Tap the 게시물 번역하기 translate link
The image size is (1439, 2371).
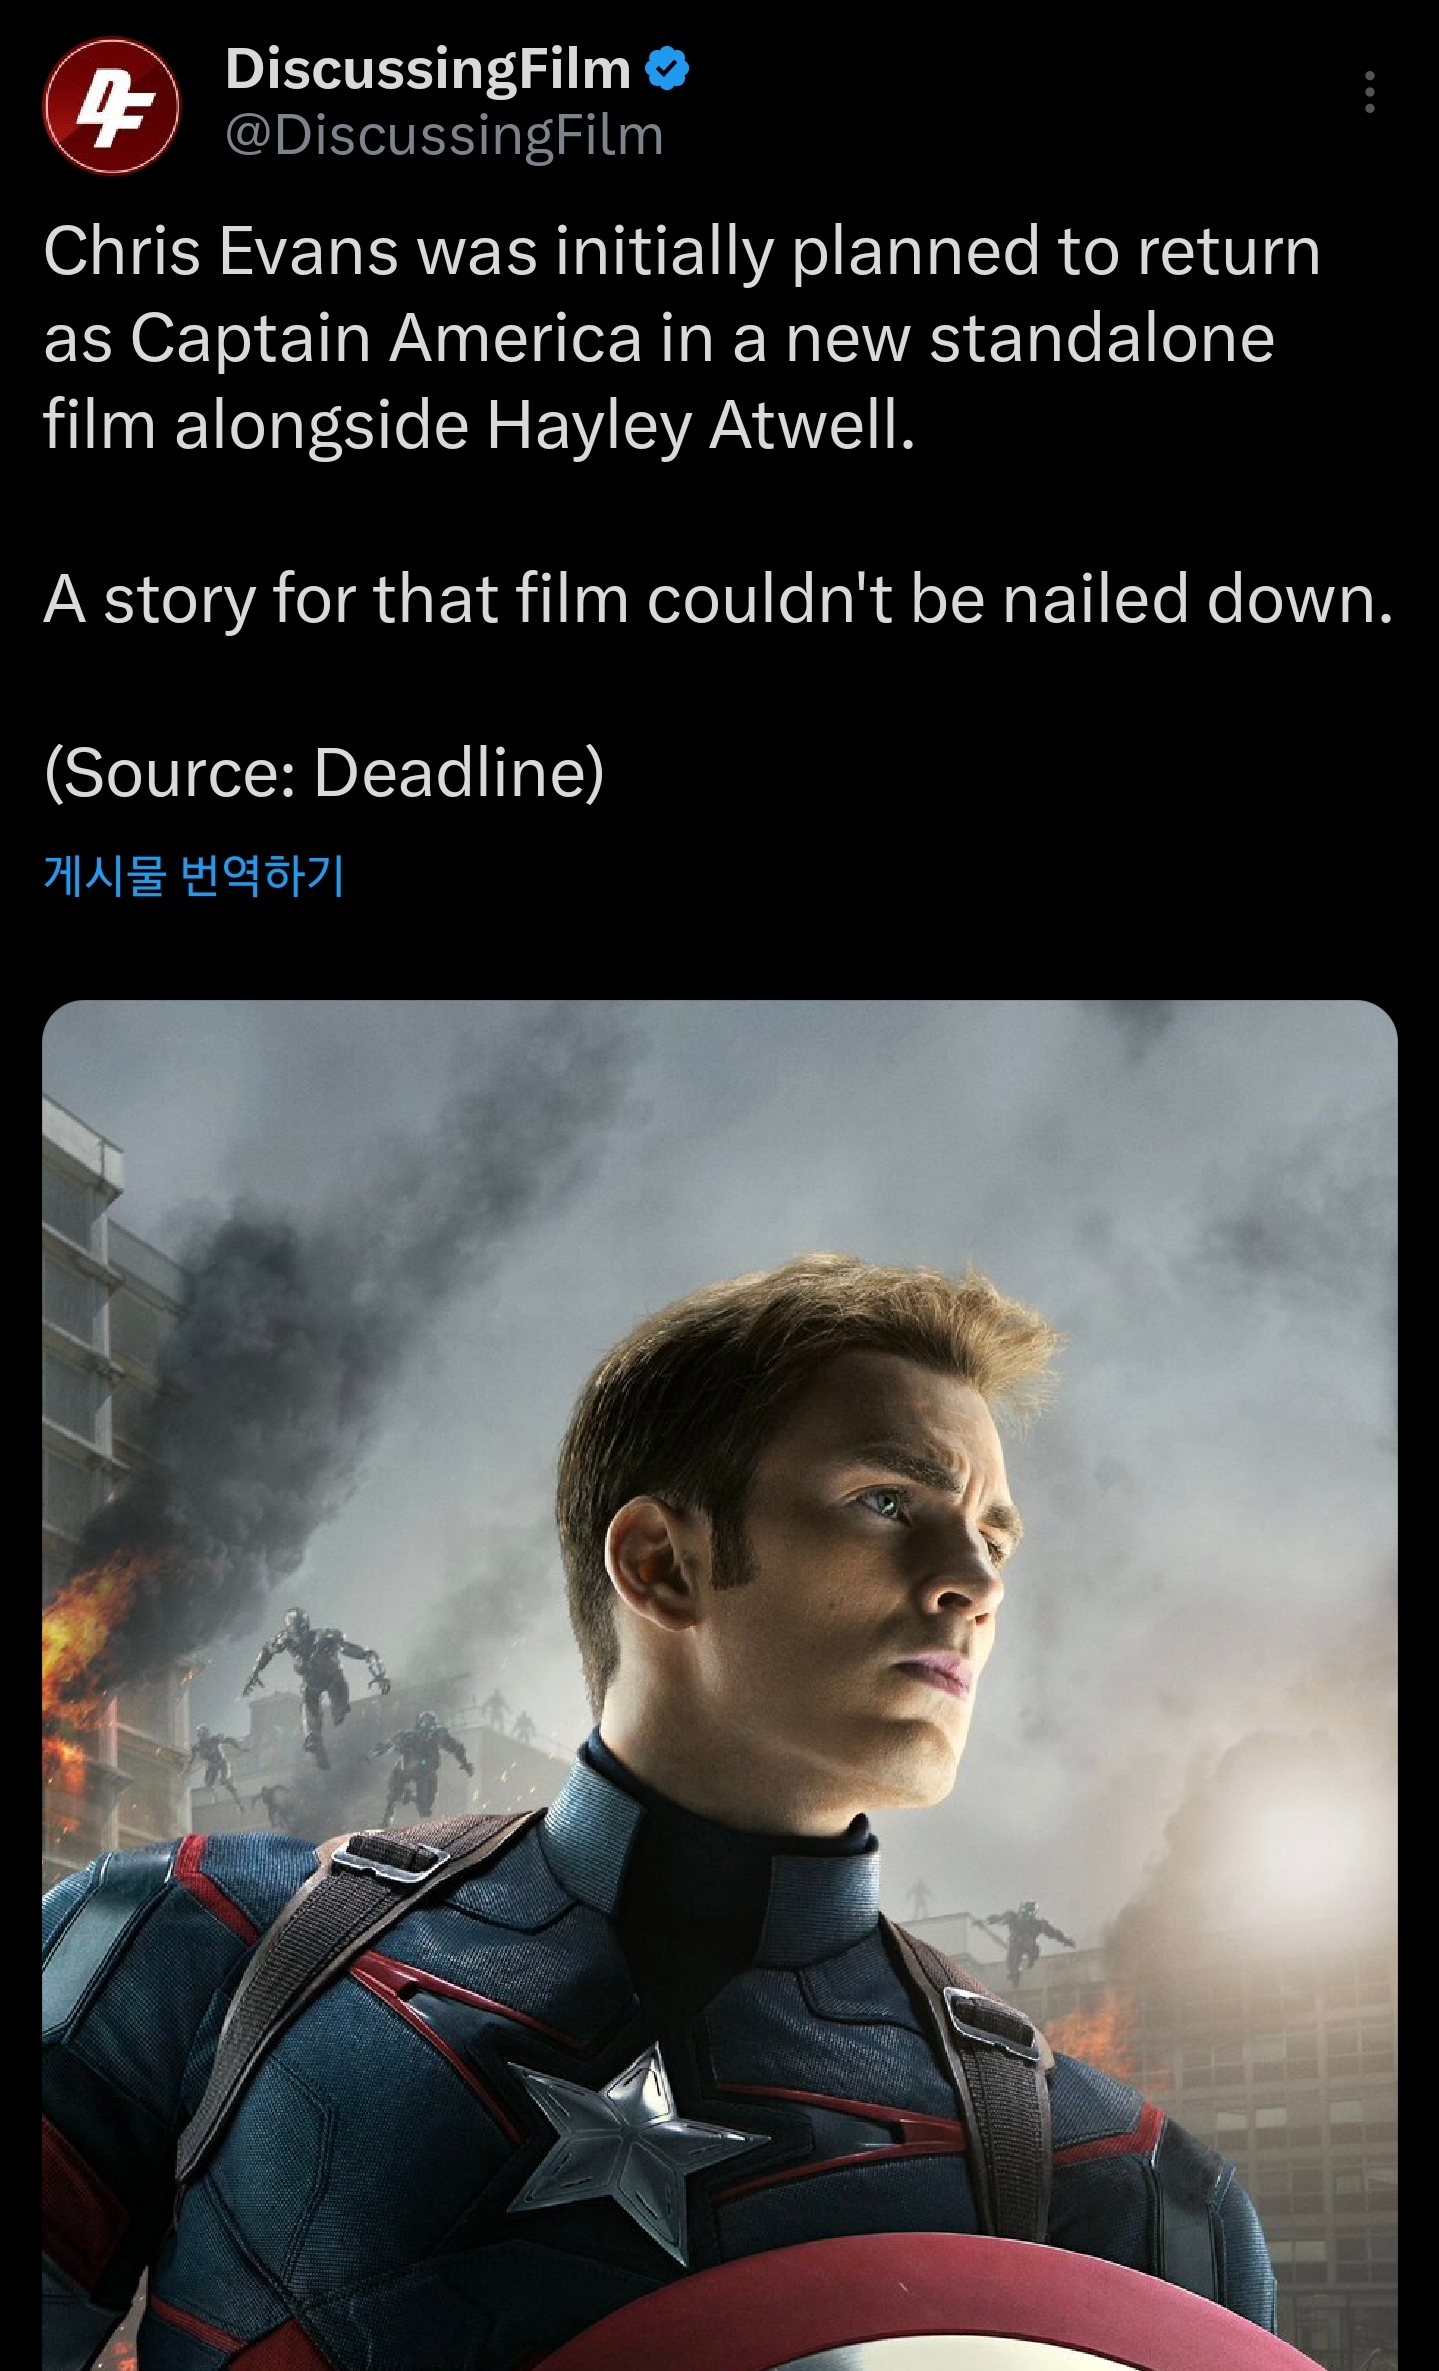click(194, 875)
